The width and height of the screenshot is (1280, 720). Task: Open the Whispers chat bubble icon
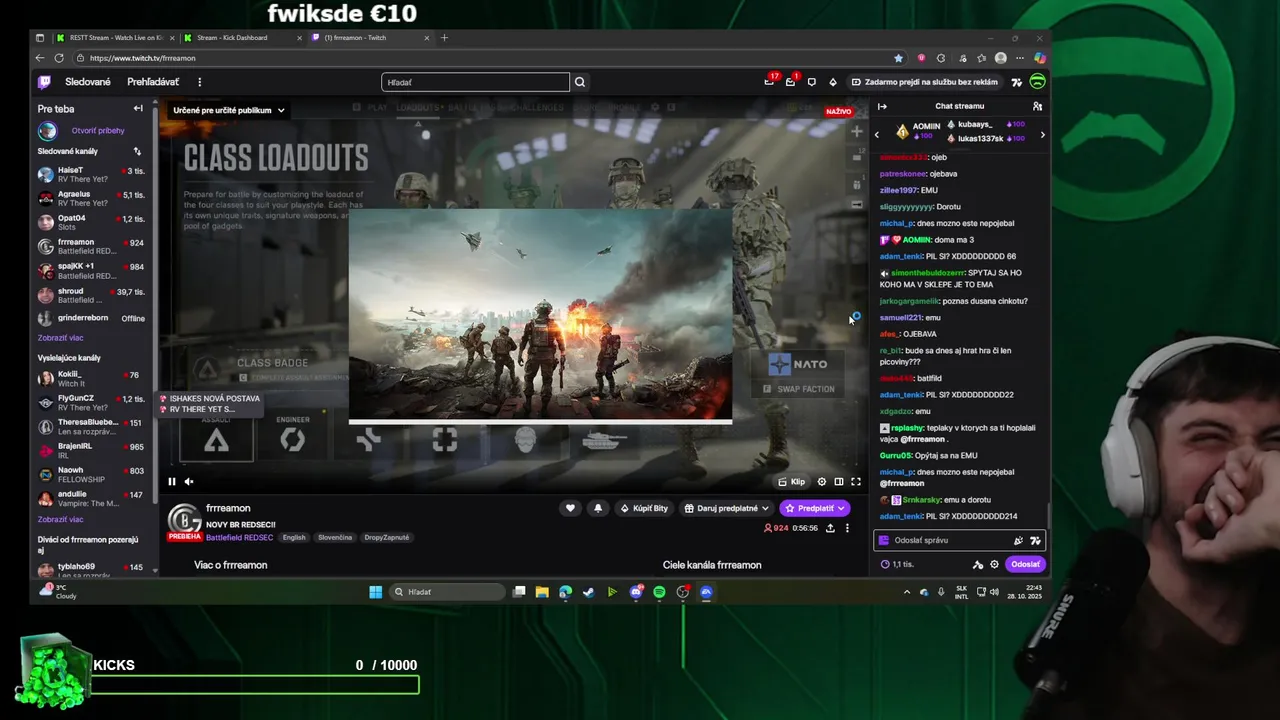click(x=811, y=82)
